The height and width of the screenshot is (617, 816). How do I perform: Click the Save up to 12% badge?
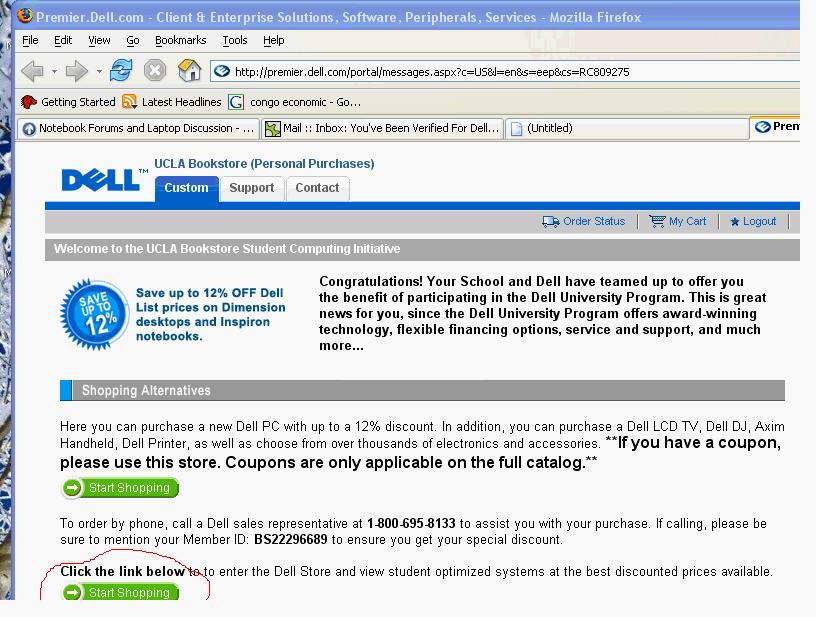click(94, 314)
